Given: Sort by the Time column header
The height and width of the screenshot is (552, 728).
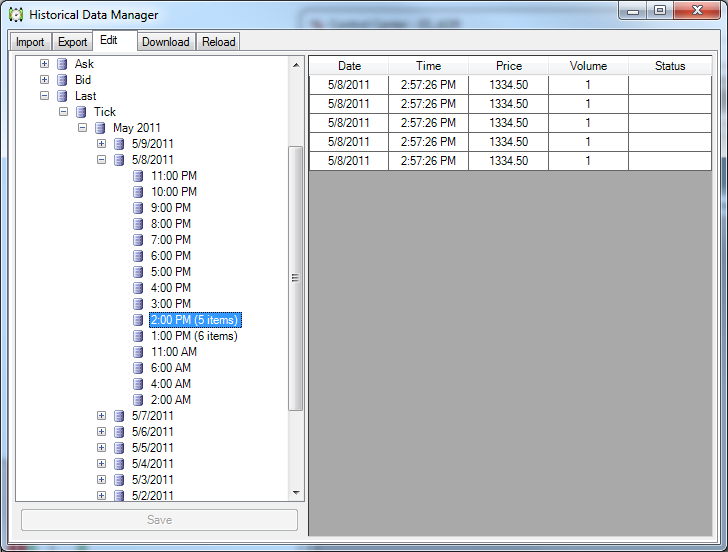Looking at the screenshot, I should (x=428, y=66).
